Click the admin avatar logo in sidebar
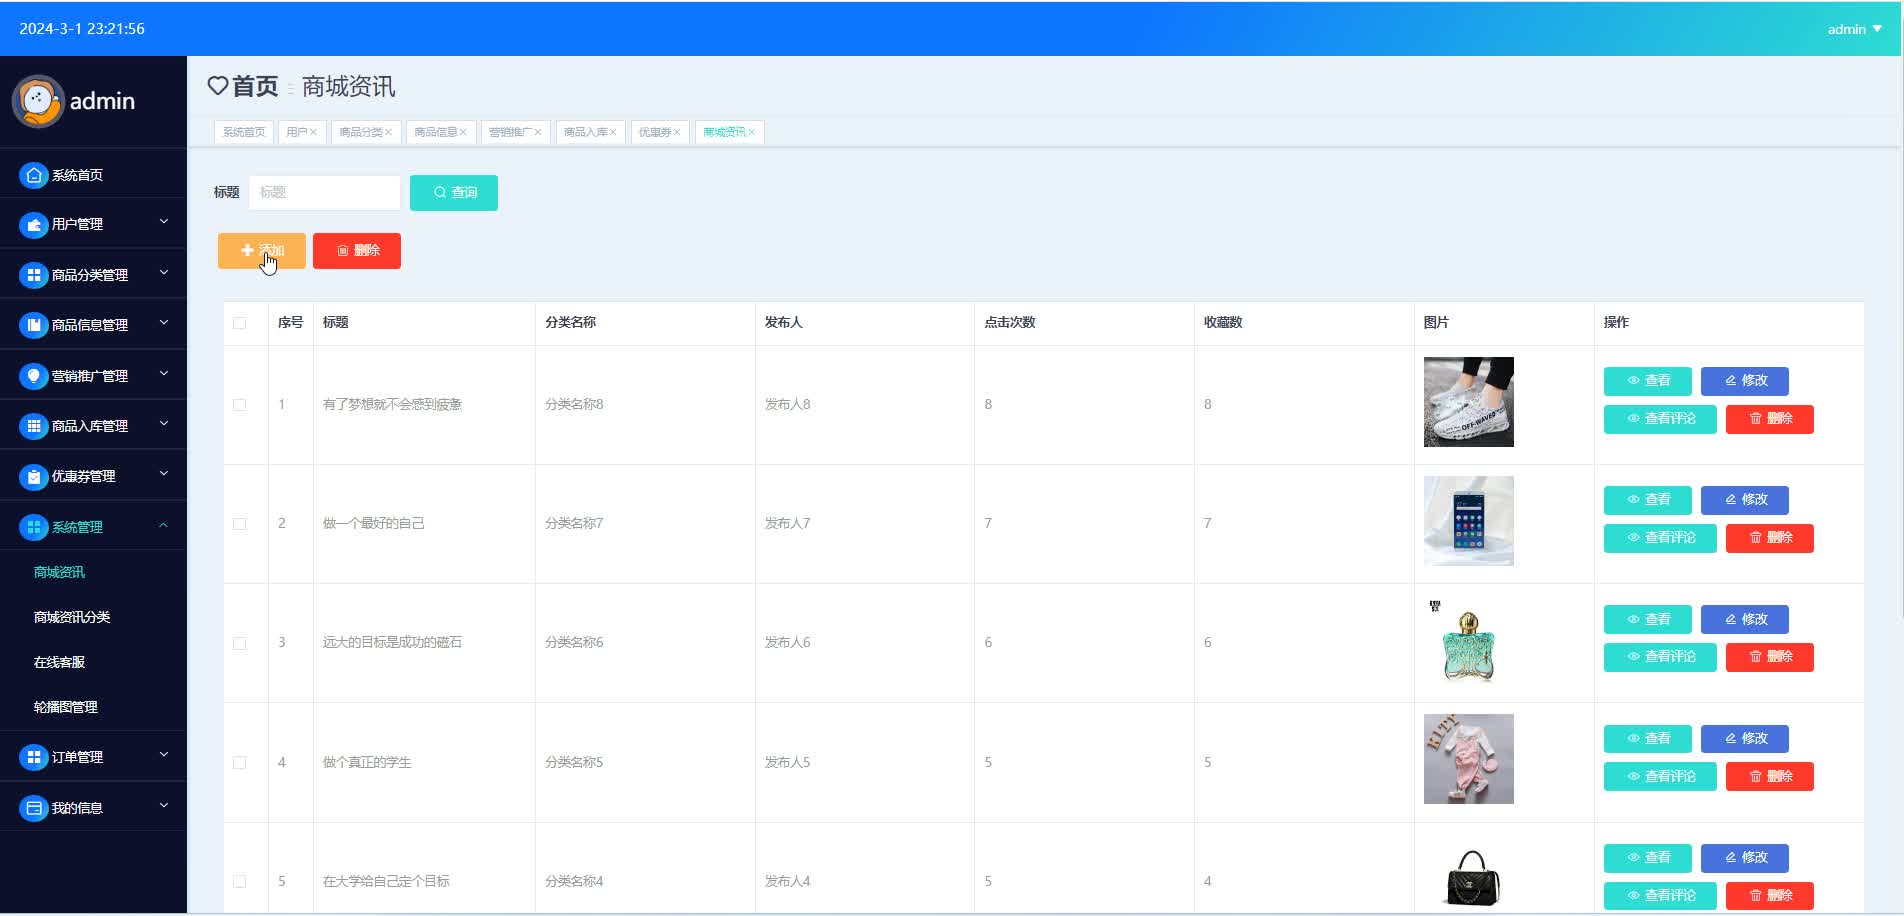Image resolution: width=1904 pixels, height=916 pixels. point(38,101)
